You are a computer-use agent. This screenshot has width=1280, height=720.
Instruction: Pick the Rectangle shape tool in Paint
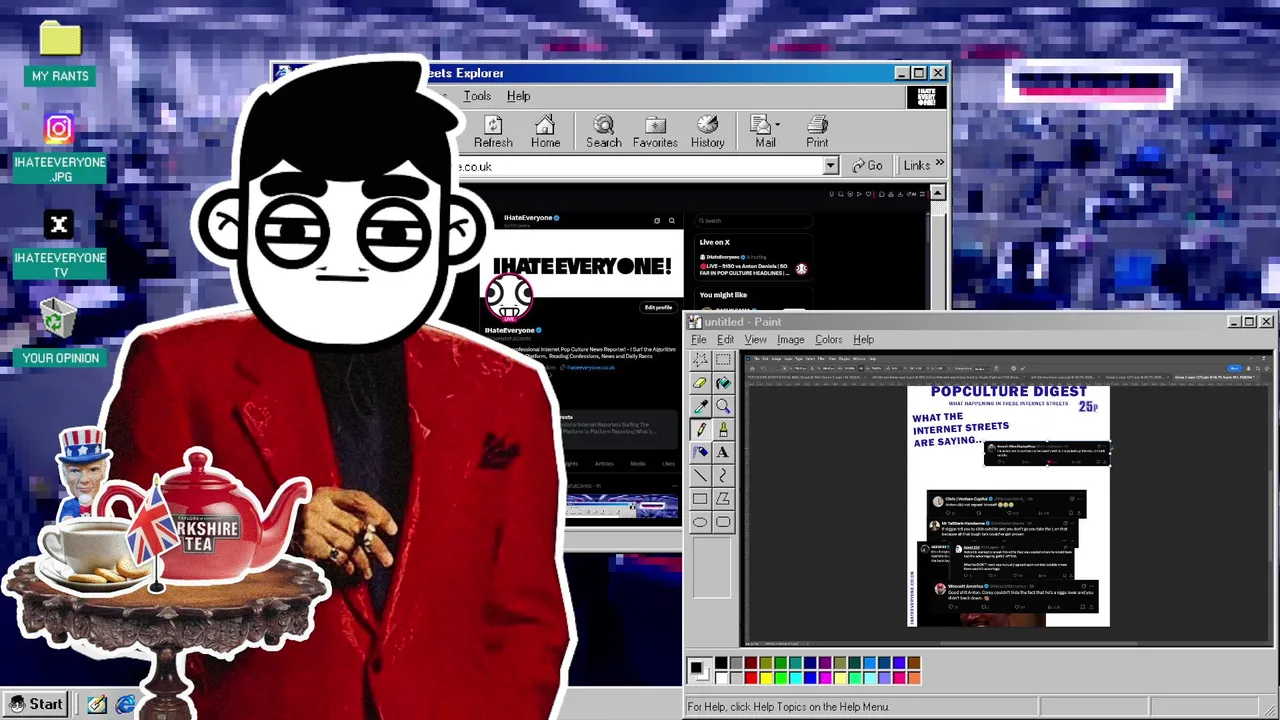(x=700, y=498)
